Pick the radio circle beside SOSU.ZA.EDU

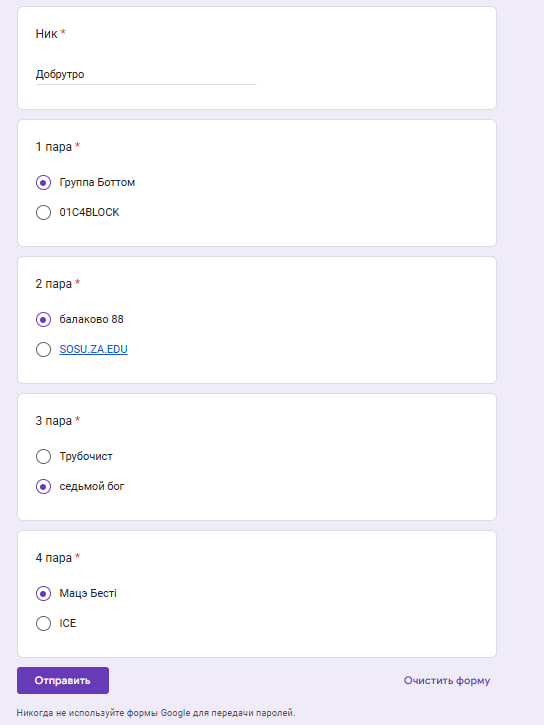[43, 350]
